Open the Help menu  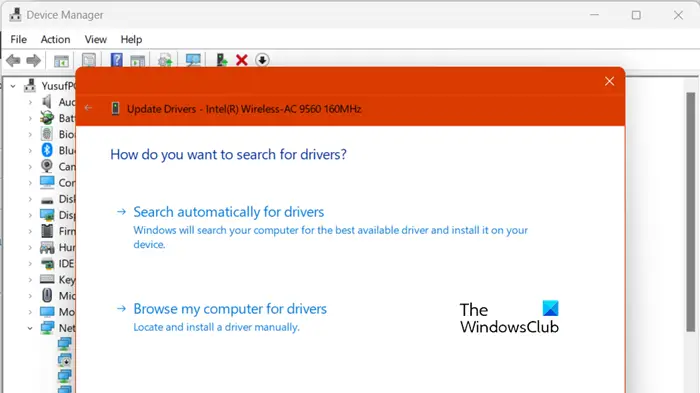[x=131, y=39]
